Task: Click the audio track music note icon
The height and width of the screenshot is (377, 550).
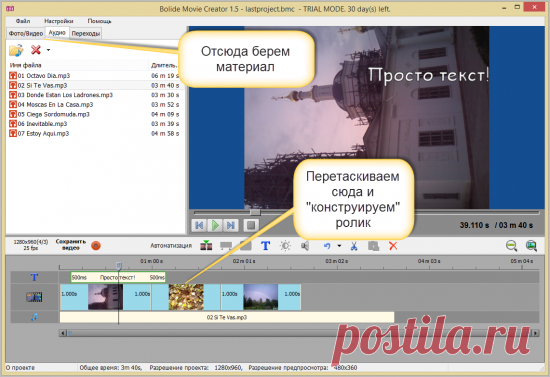Action: point(34,317)
